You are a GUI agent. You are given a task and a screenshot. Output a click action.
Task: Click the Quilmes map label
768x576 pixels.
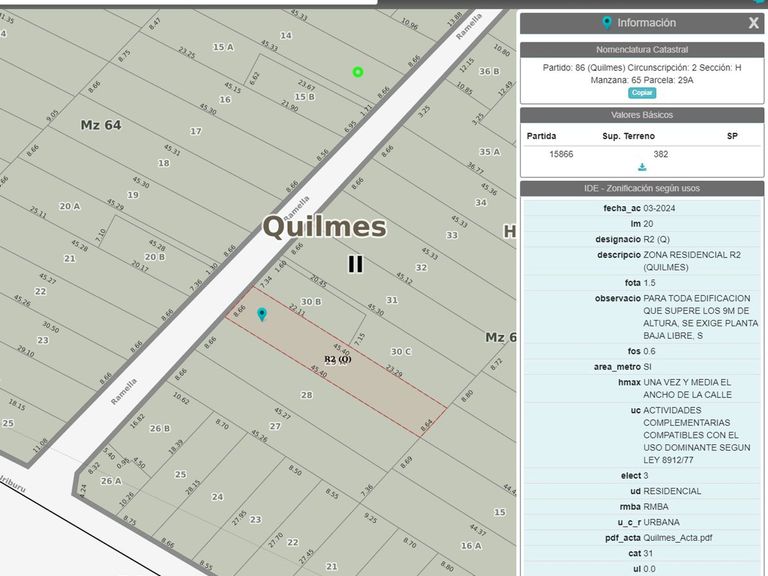pos(324,226)
